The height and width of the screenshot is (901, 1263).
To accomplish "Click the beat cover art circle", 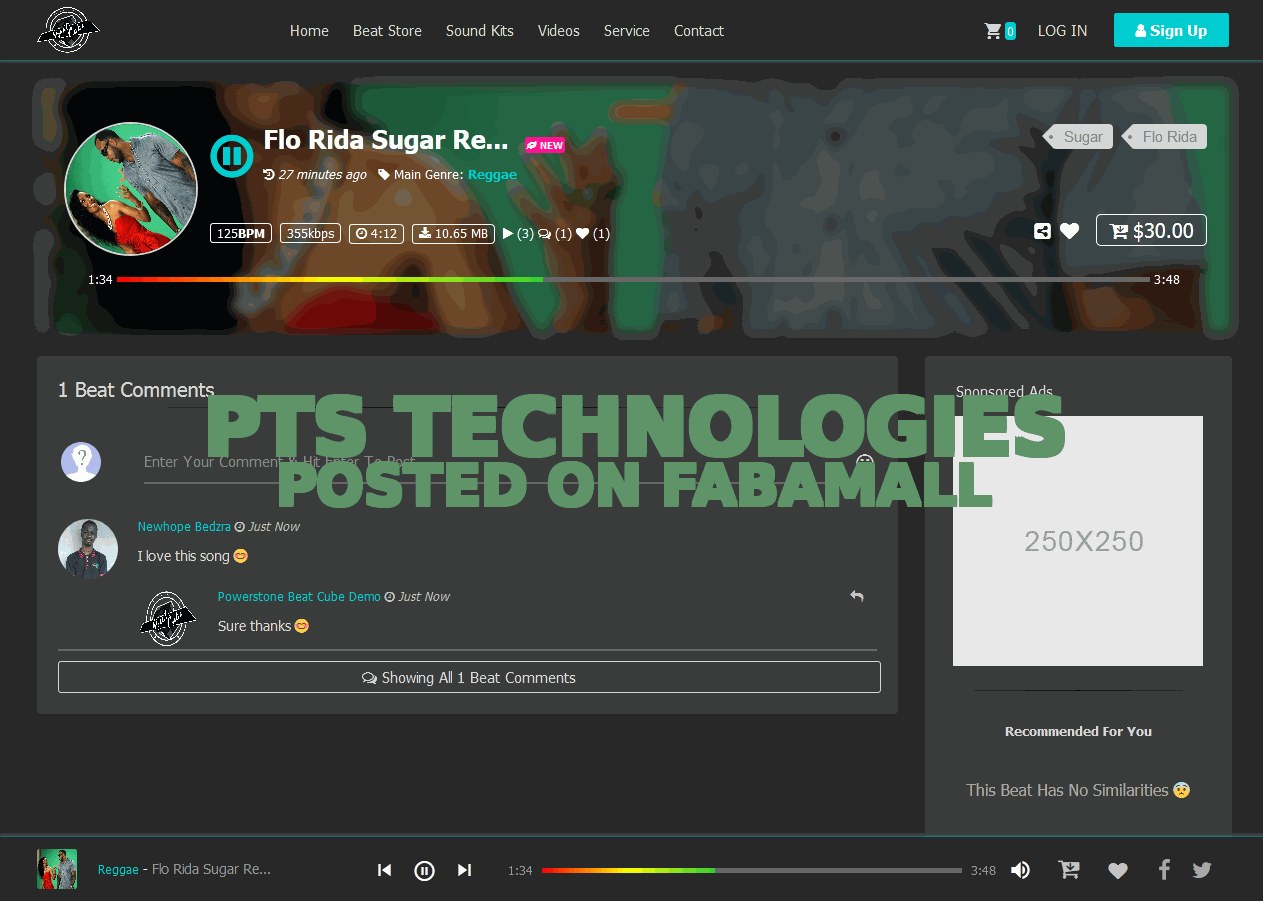I will click(131, 190).
